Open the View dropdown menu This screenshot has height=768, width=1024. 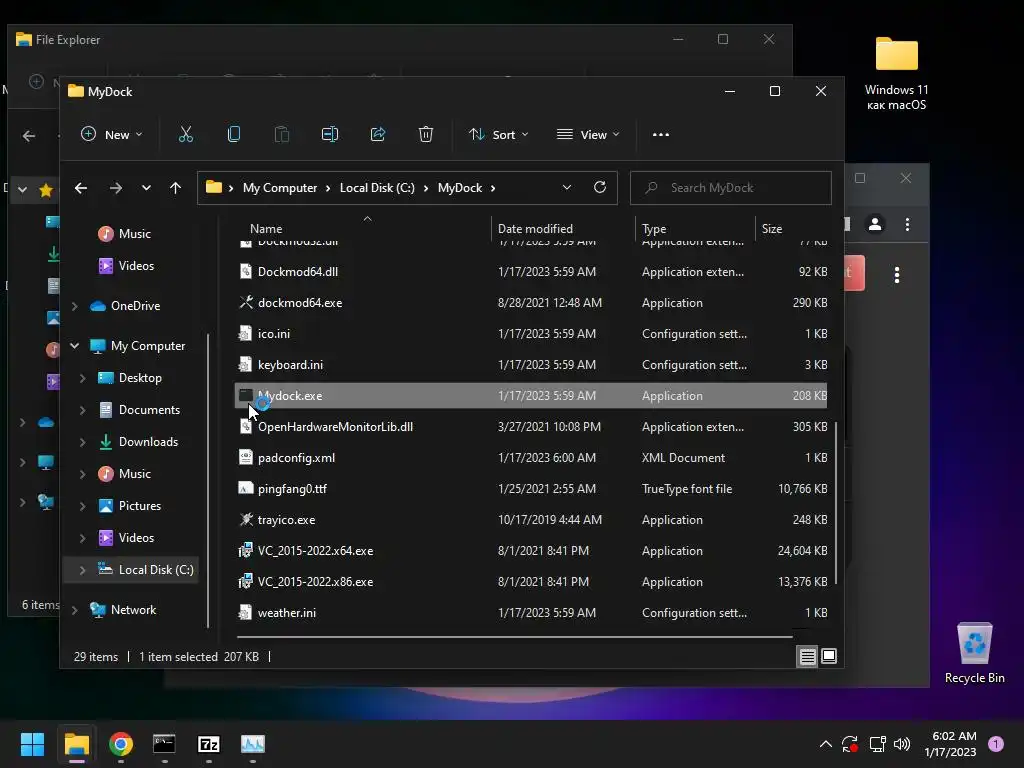(588, 135)
